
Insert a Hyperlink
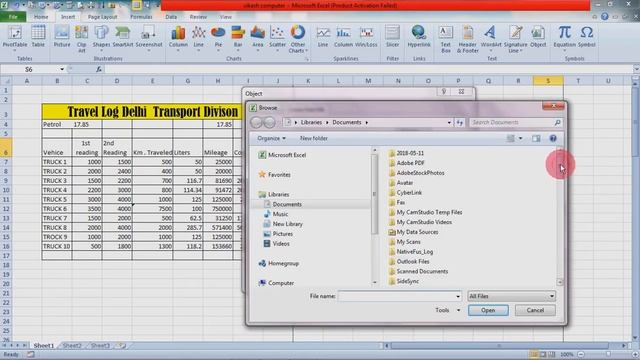tap(419, 37)
